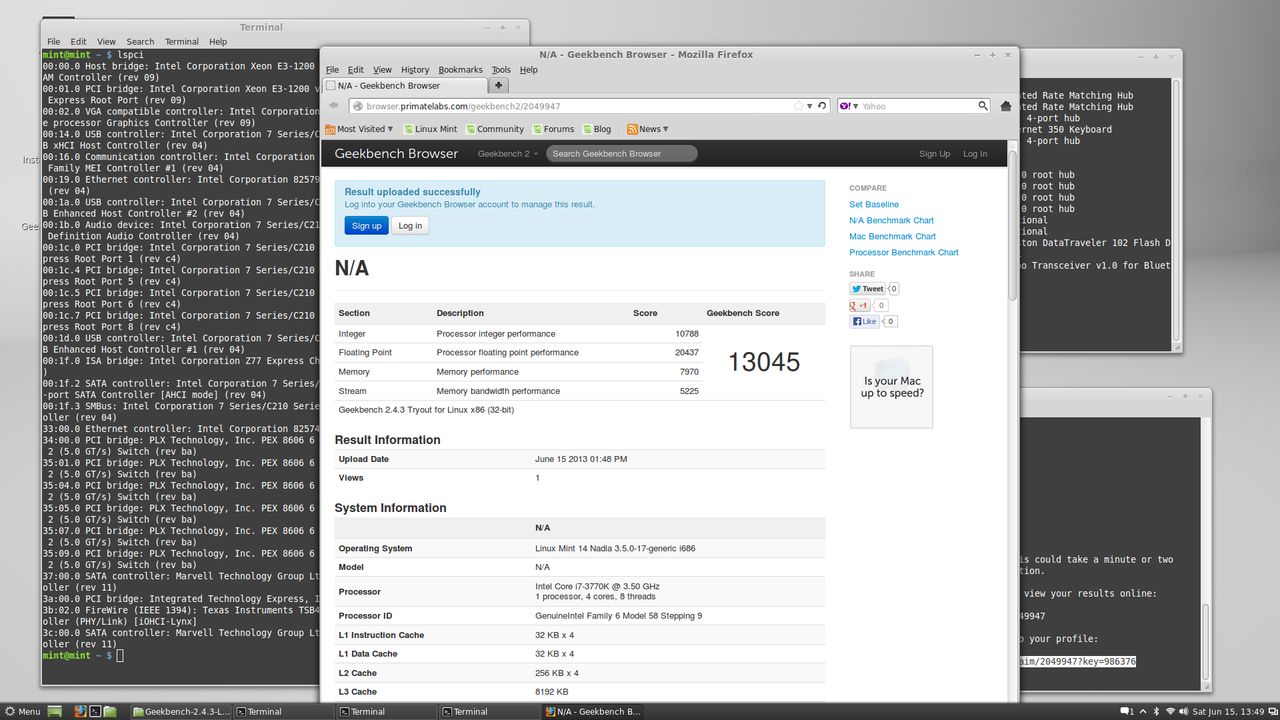This screenshot has width=1280, height=720.
Task: Open Firefox History menu
Action: coord(415,70)
